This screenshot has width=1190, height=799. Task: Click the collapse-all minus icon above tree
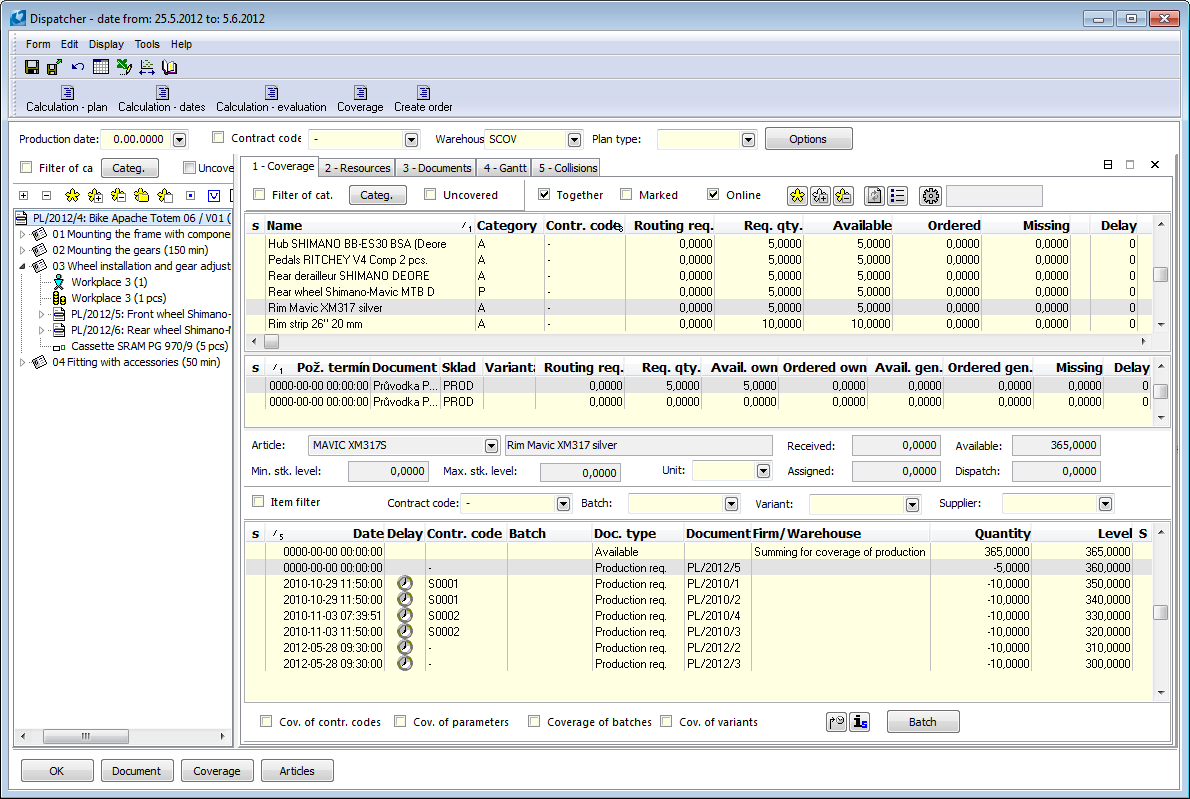(46, 195)
